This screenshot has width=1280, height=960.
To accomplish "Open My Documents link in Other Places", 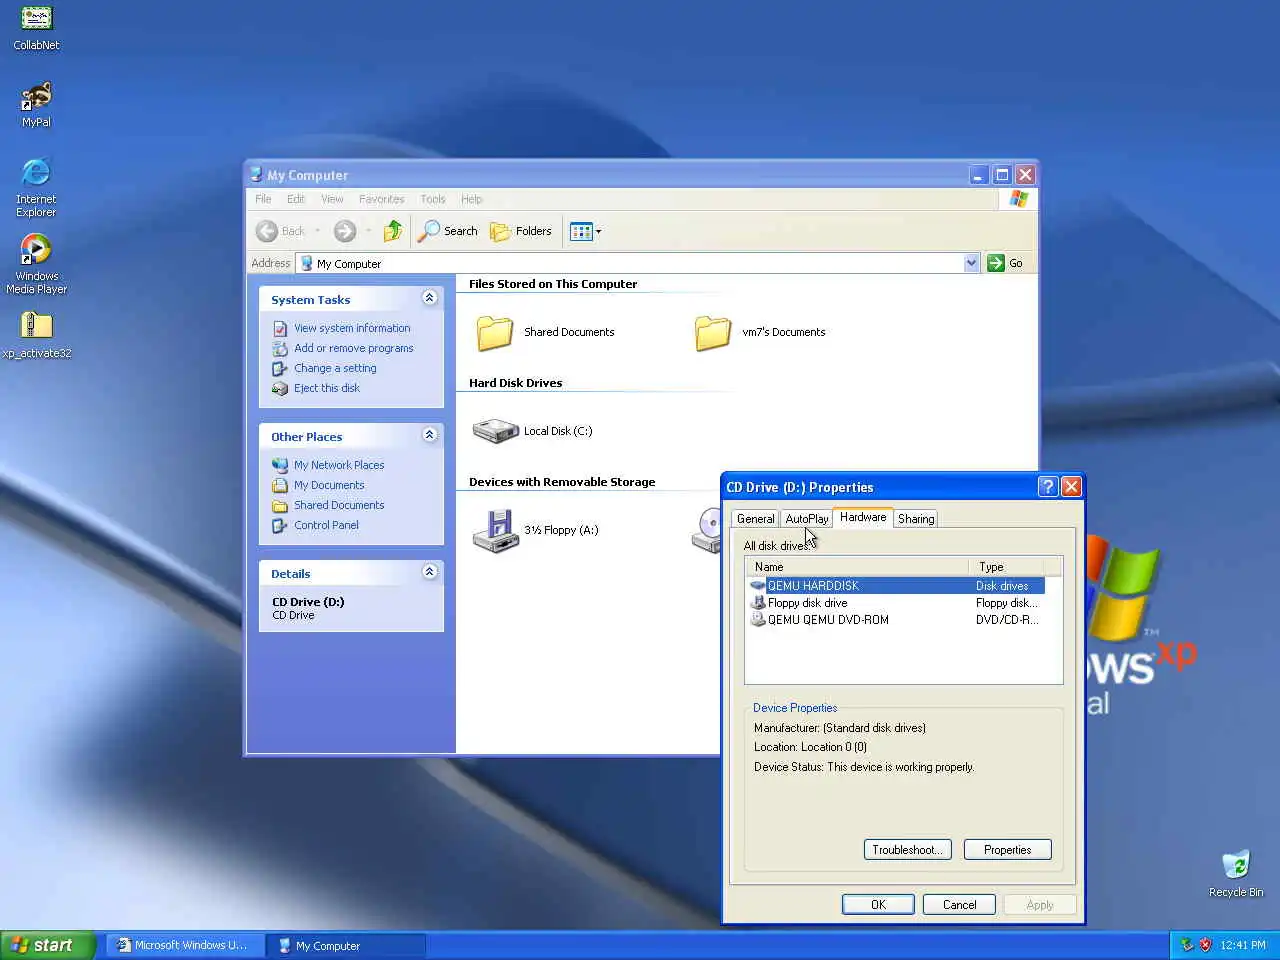I will [x=329, y=485].
